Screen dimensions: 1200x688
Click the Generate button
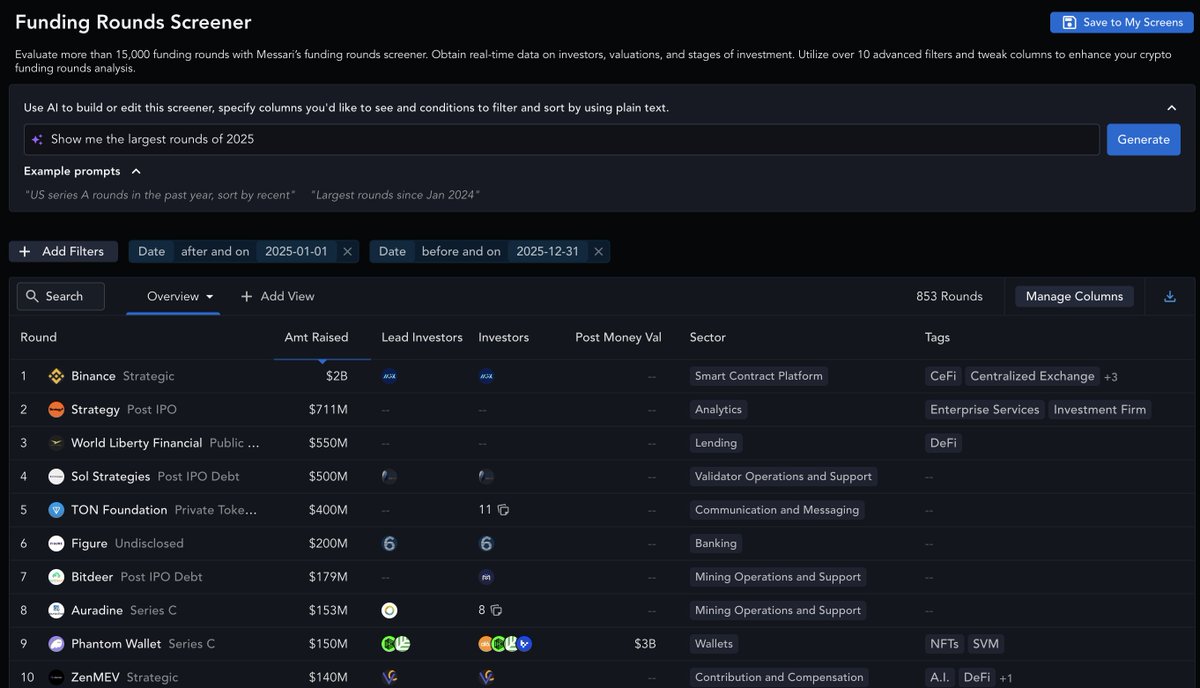coord(1143,140)
